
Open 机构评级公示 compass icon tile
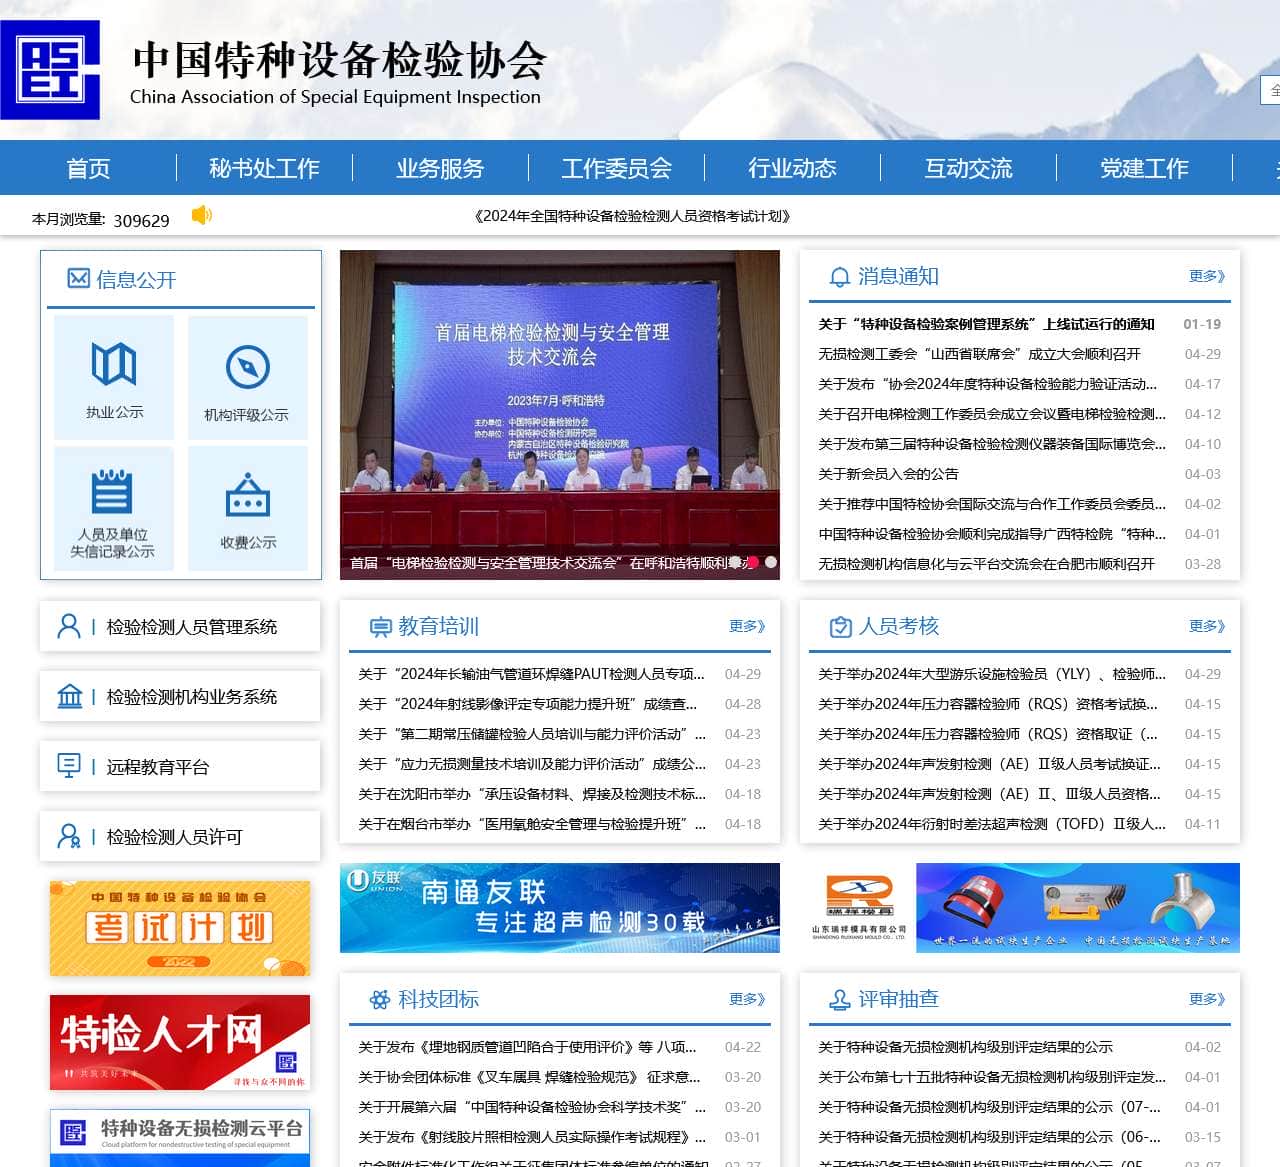click(x=248, y=378)
